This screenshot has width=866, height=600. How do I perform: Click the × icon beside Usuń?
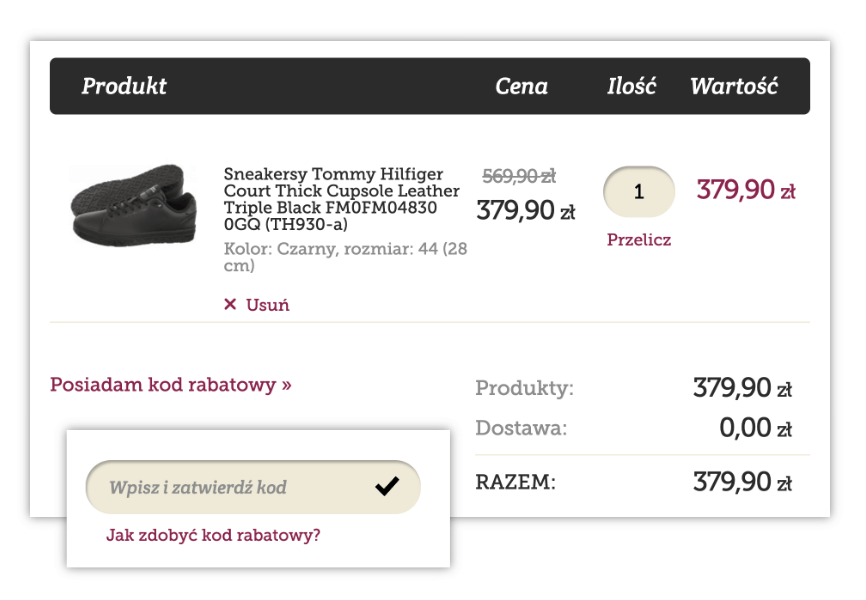pyautogui.click(x=230, y=305)
